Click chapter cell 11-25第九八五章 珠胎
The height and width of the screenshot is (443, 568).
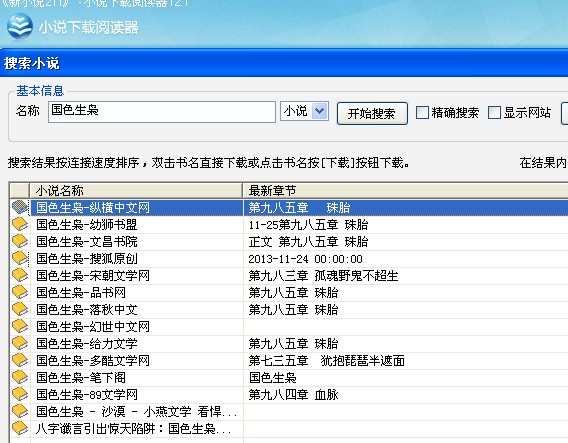point(308,225)
